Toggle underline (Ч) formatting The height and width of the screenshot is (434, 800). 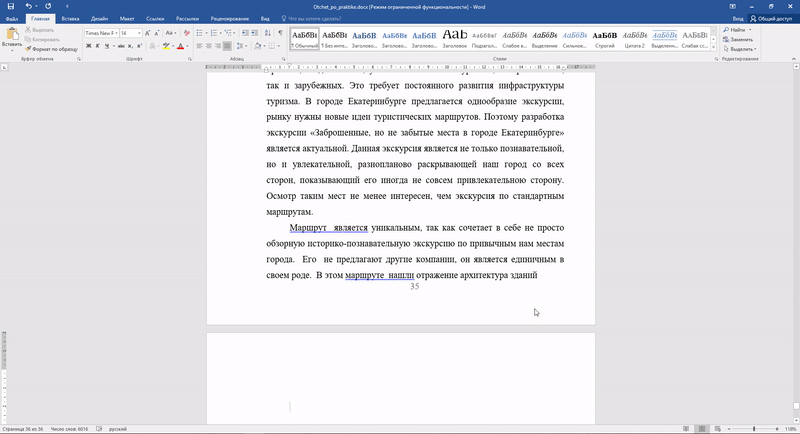(107, 46)
